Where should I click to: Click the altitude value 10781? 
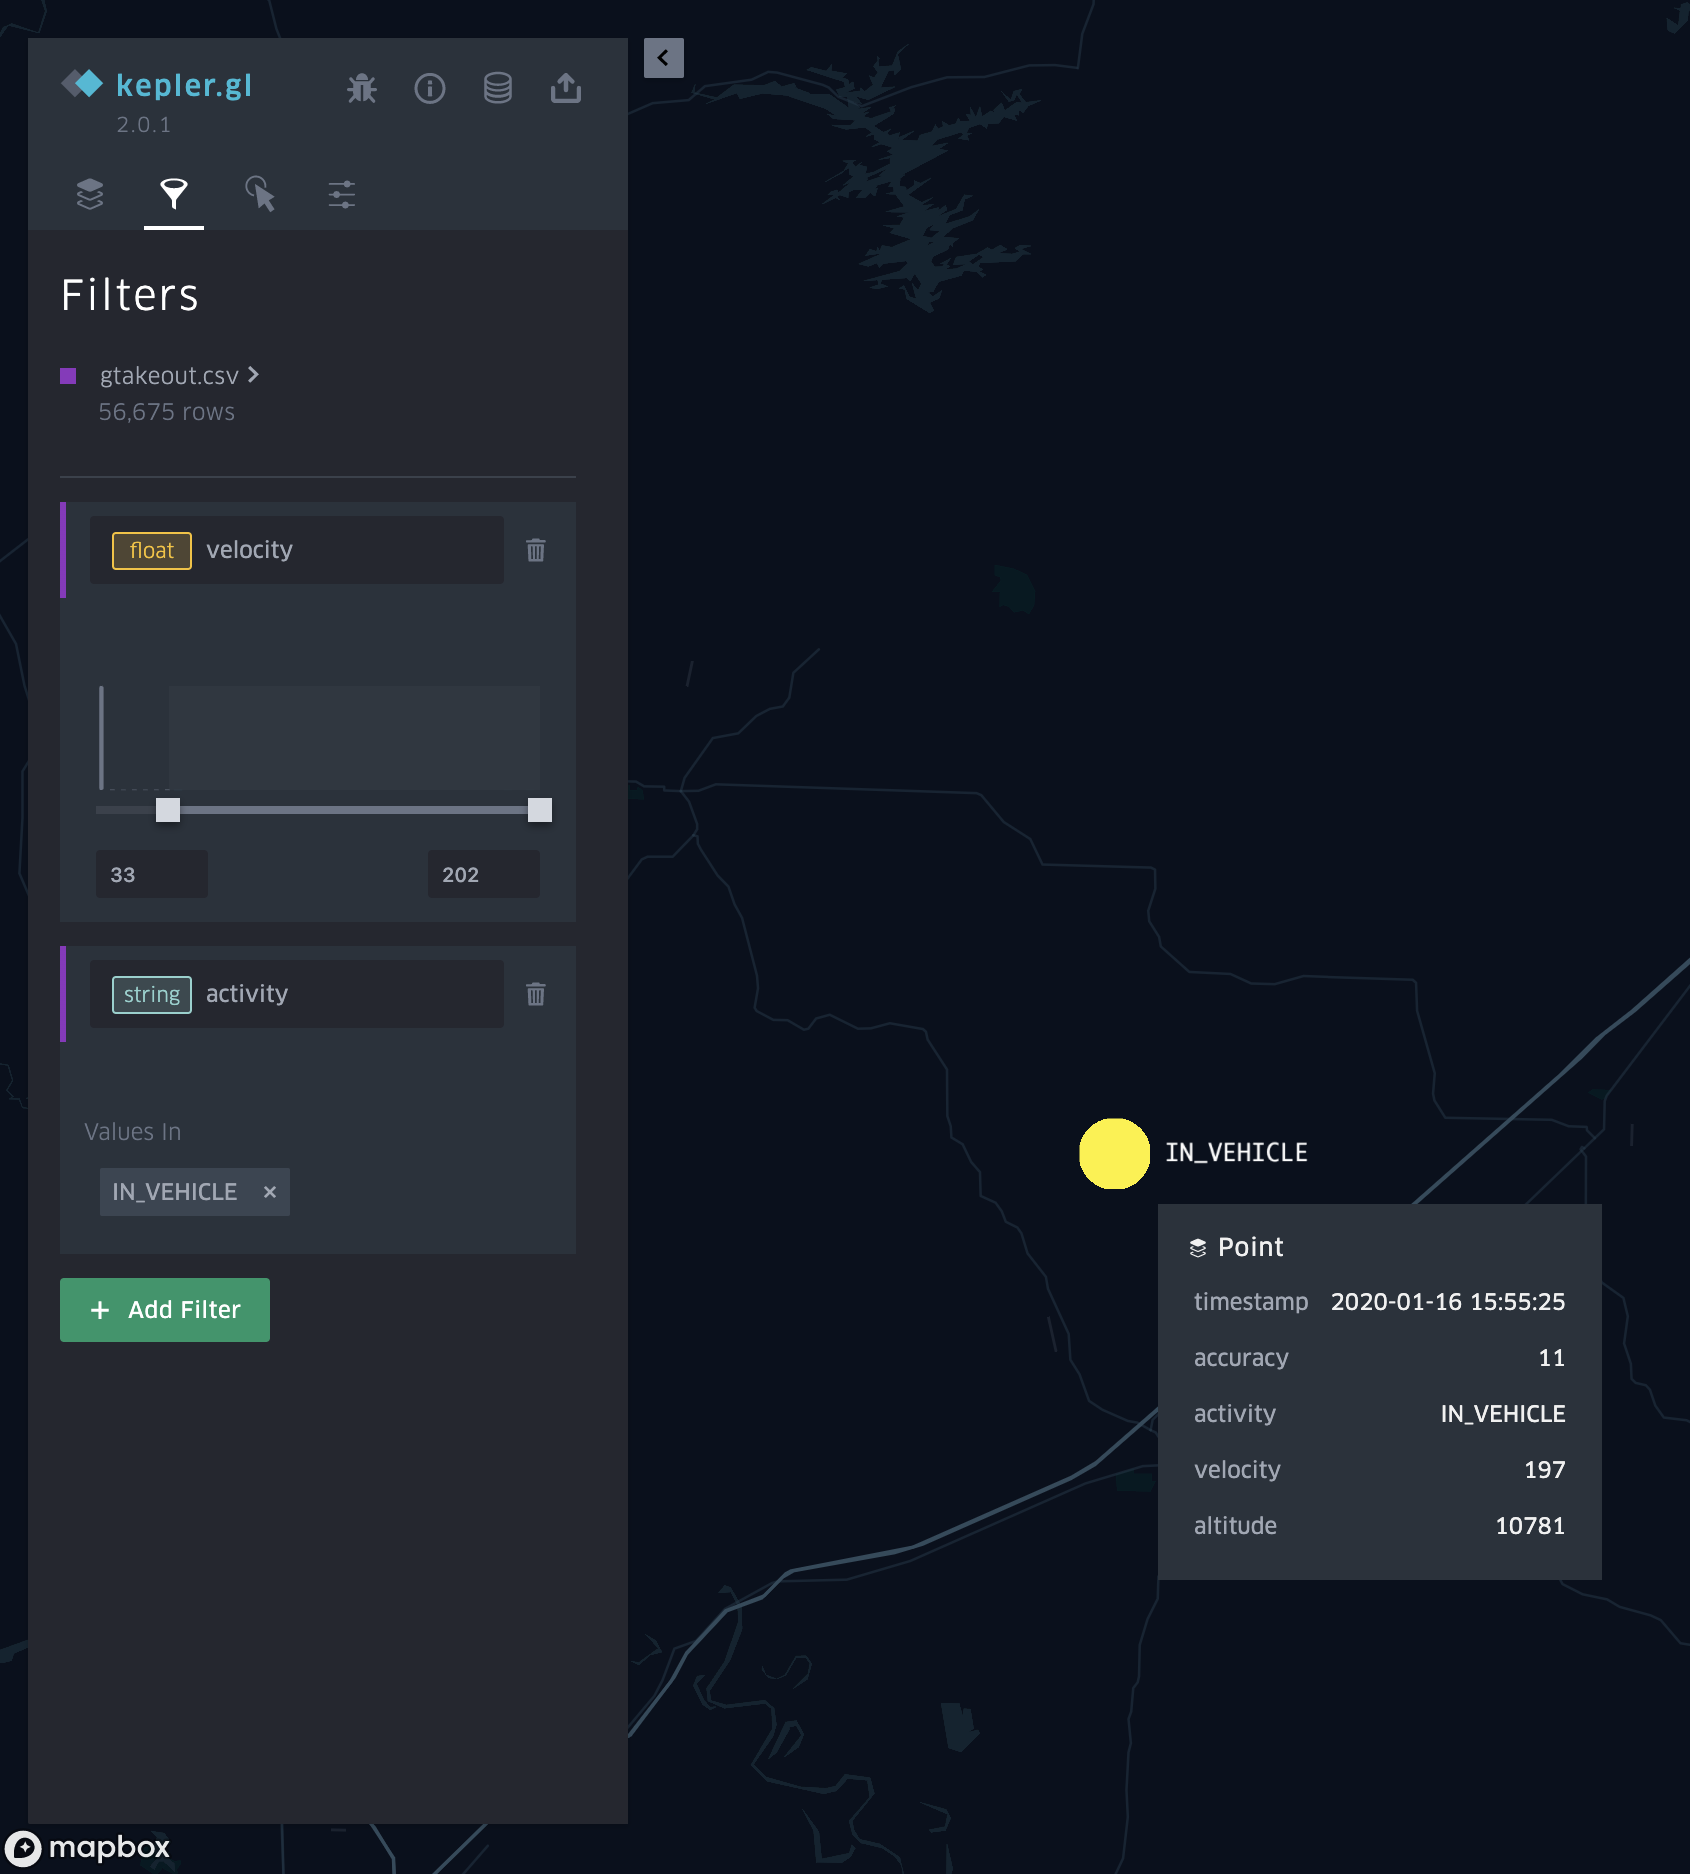(1530, 1526)
